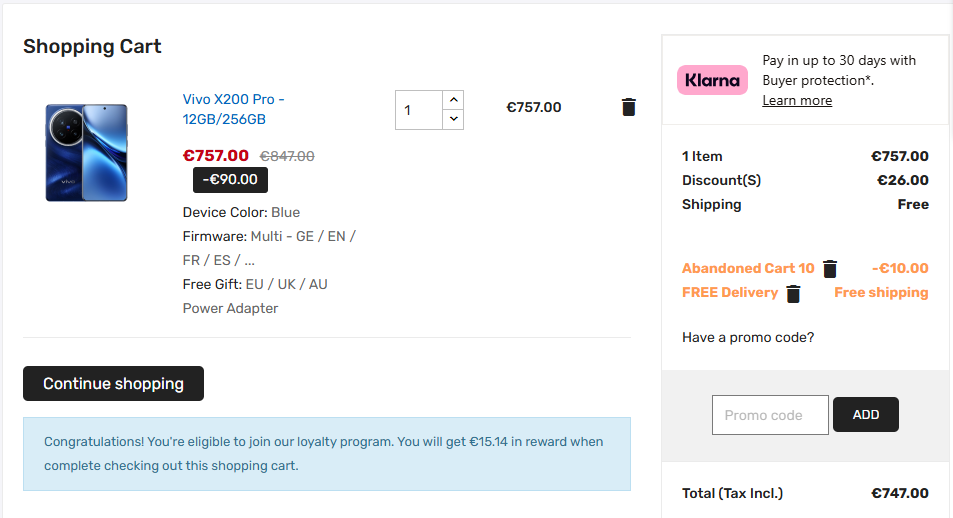
Task: Delete Vivo X200 Pro from cart
Action: (628, 107)
